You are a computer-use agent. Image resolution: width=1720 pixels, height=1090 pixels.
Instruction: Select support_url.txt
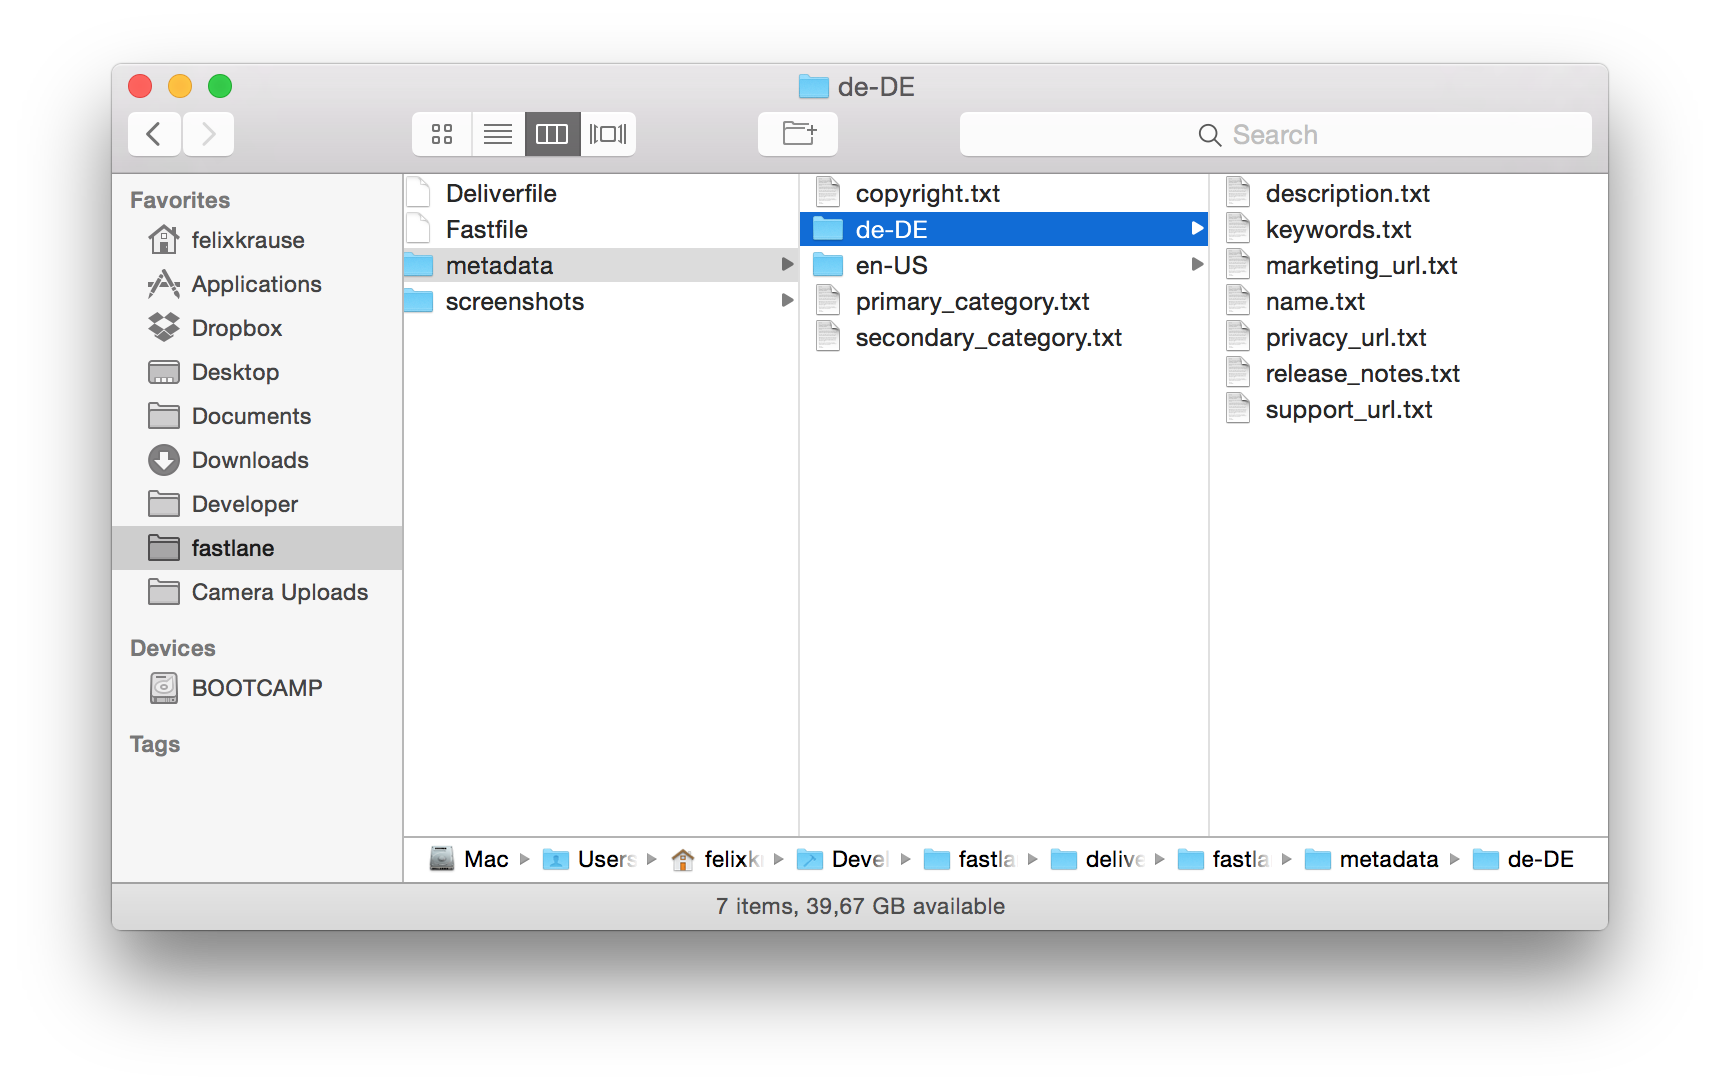click(x=1408, y=409)
